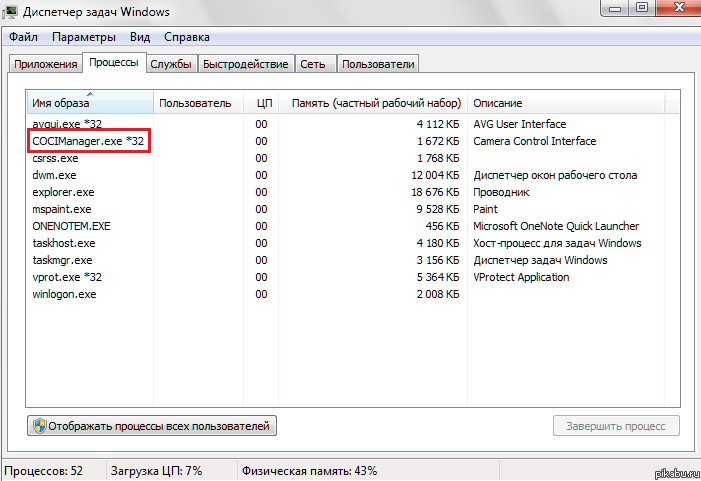The image size is (701, 481).
Task: Open the Справка menu
Action: click(187, 37)
